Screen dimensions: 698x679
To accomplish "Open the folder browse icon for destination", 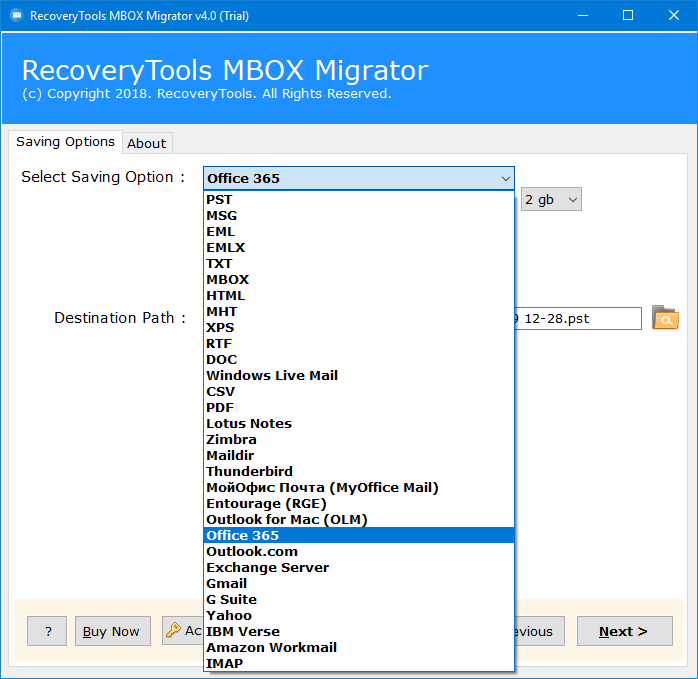I will tap(665, 318).
